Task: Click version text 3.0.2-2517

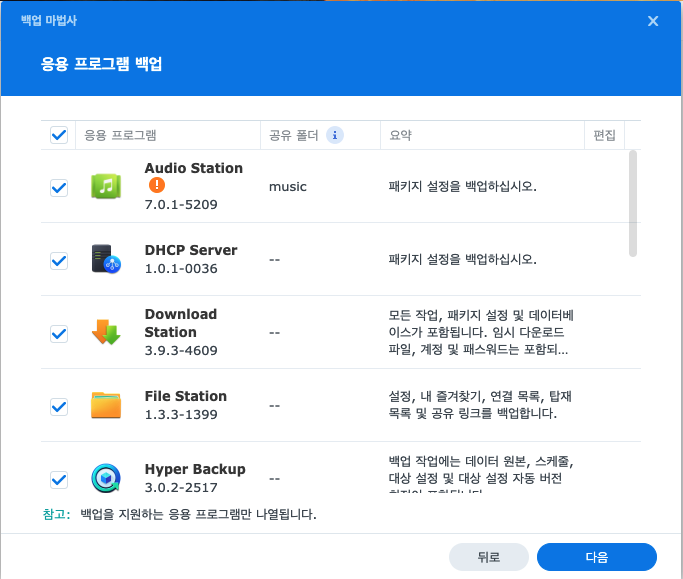Action: [x=181, y=488]
